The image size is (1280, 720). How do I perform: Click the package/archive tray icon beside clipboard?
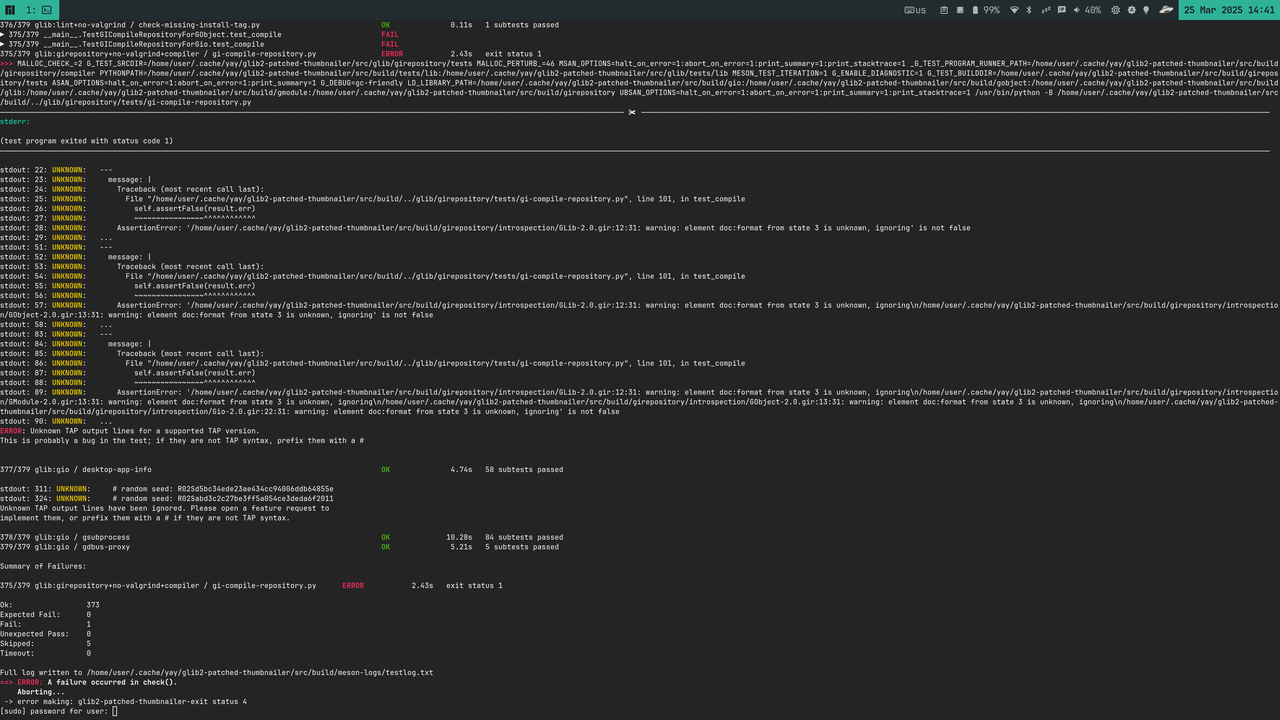tap(960, 10)
